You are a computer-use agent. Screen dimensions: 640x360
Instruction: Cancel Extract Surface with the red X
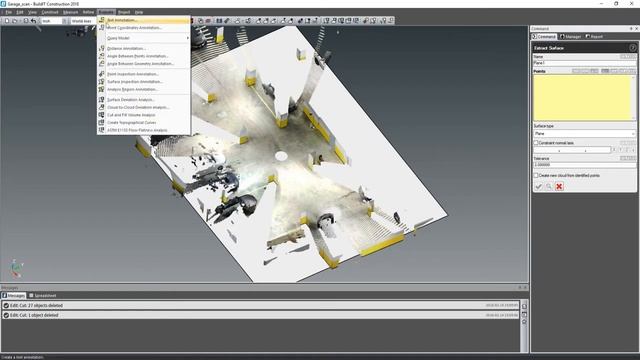pos(559,187)
